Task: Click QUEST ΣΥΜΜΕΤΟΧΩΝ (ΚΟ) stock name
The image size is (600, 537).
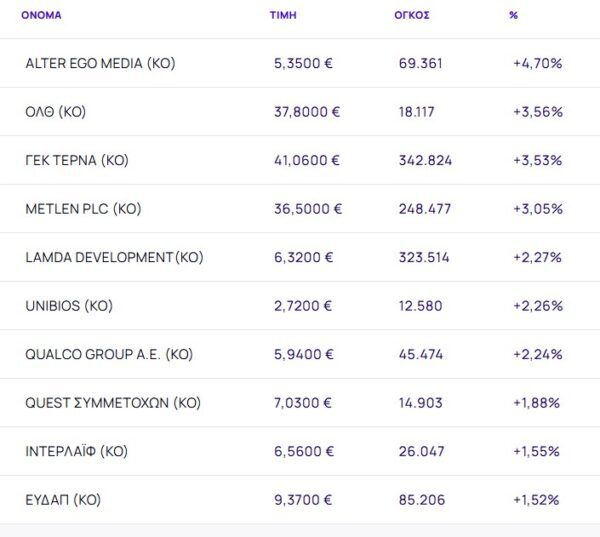Action: pyautogui.click(x=113, y=403)
